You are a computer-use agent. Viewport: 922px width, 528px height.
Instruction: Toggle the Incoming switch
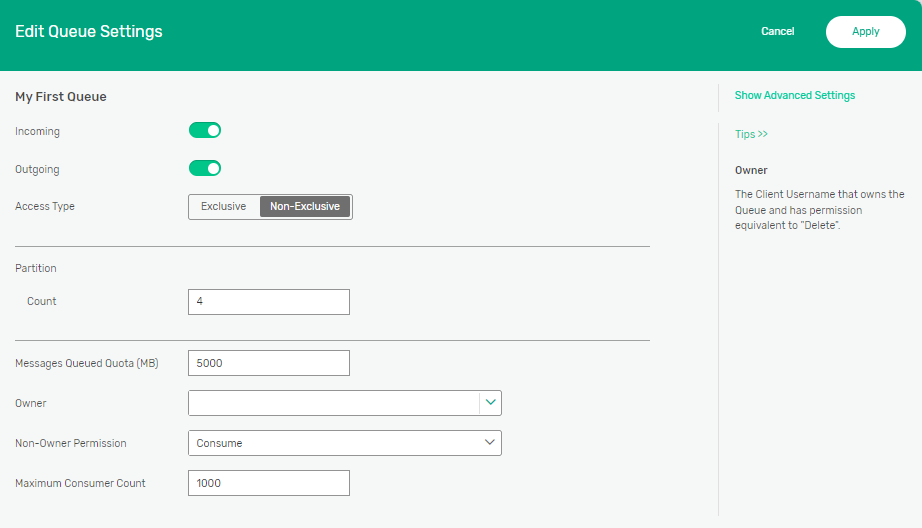coord(205,130)
